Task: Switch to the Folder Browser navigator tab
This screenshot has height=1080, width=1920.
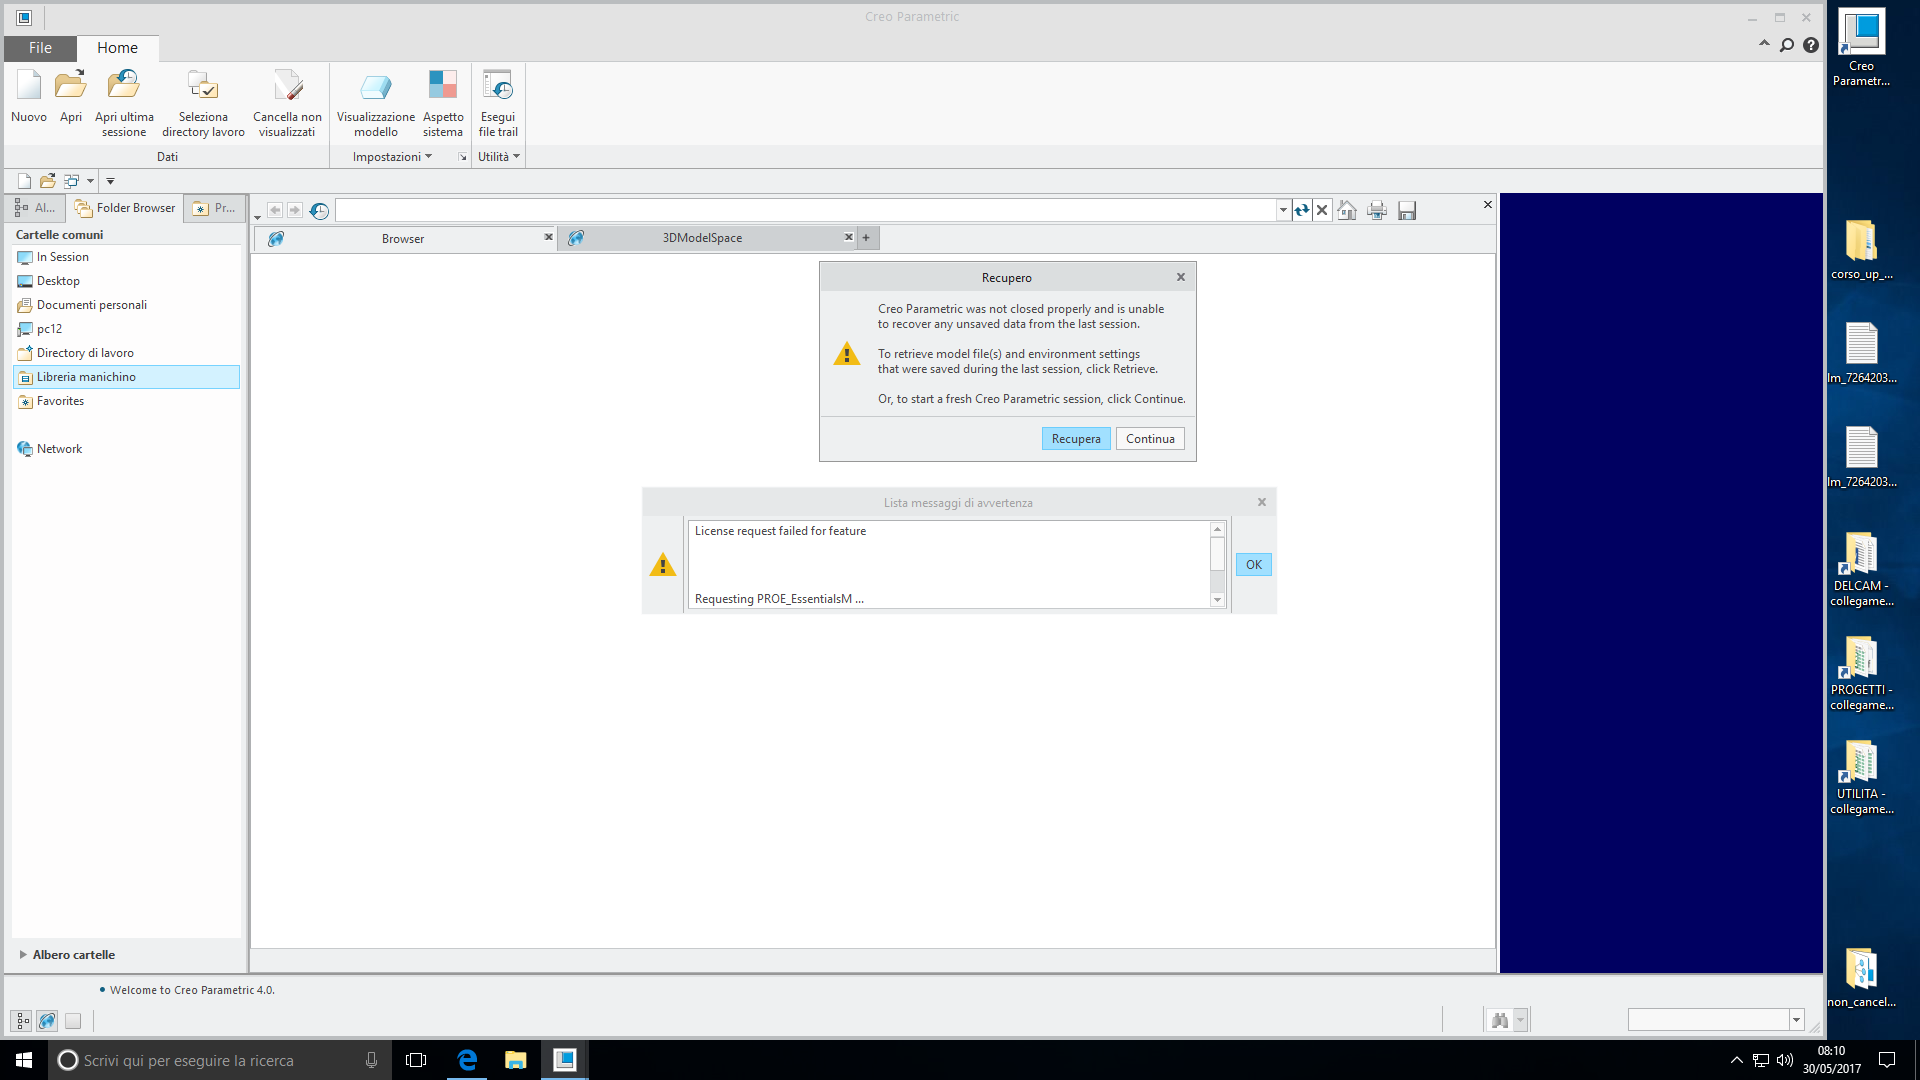Action: 125,208
